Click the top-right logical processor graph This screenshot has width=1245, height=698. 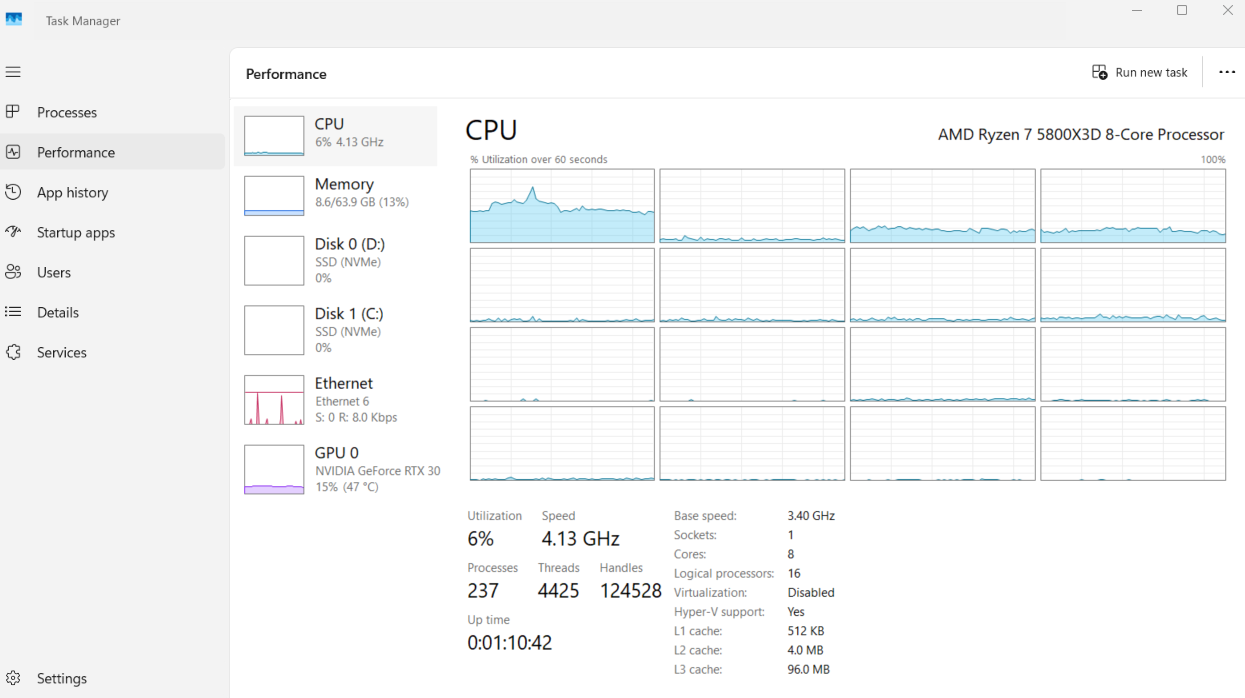pos(1133,206)
